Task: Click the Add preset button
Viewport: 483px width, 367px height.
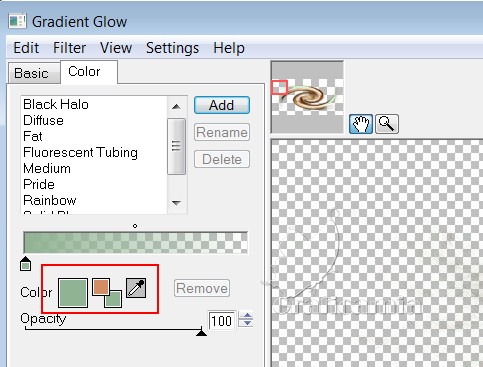Action: point(222,105)
